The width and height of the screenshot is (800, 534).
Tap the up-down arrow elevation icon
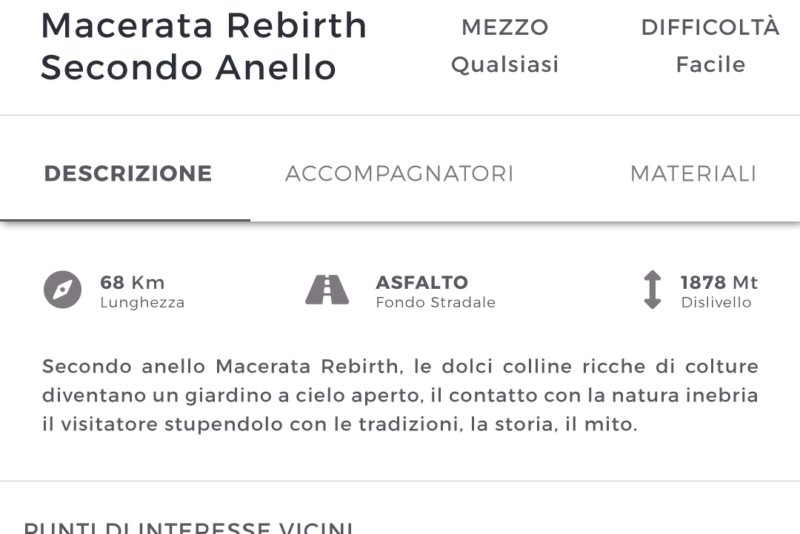(652, 290)
